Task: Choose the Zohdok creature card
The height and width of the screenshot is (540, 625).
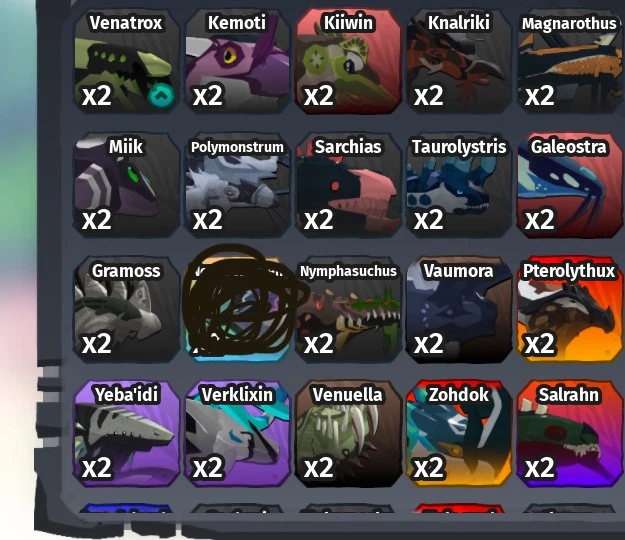Action: click(x=459, y=434)
